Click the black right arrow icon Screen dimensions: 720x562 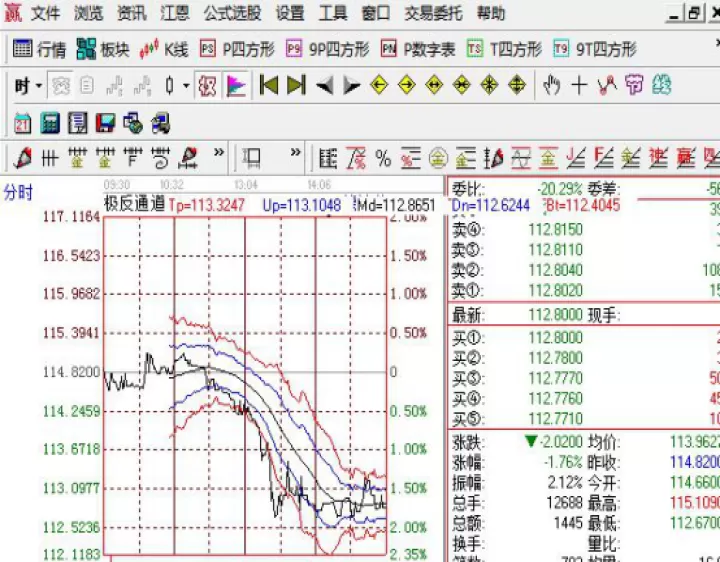click(352, 85)
